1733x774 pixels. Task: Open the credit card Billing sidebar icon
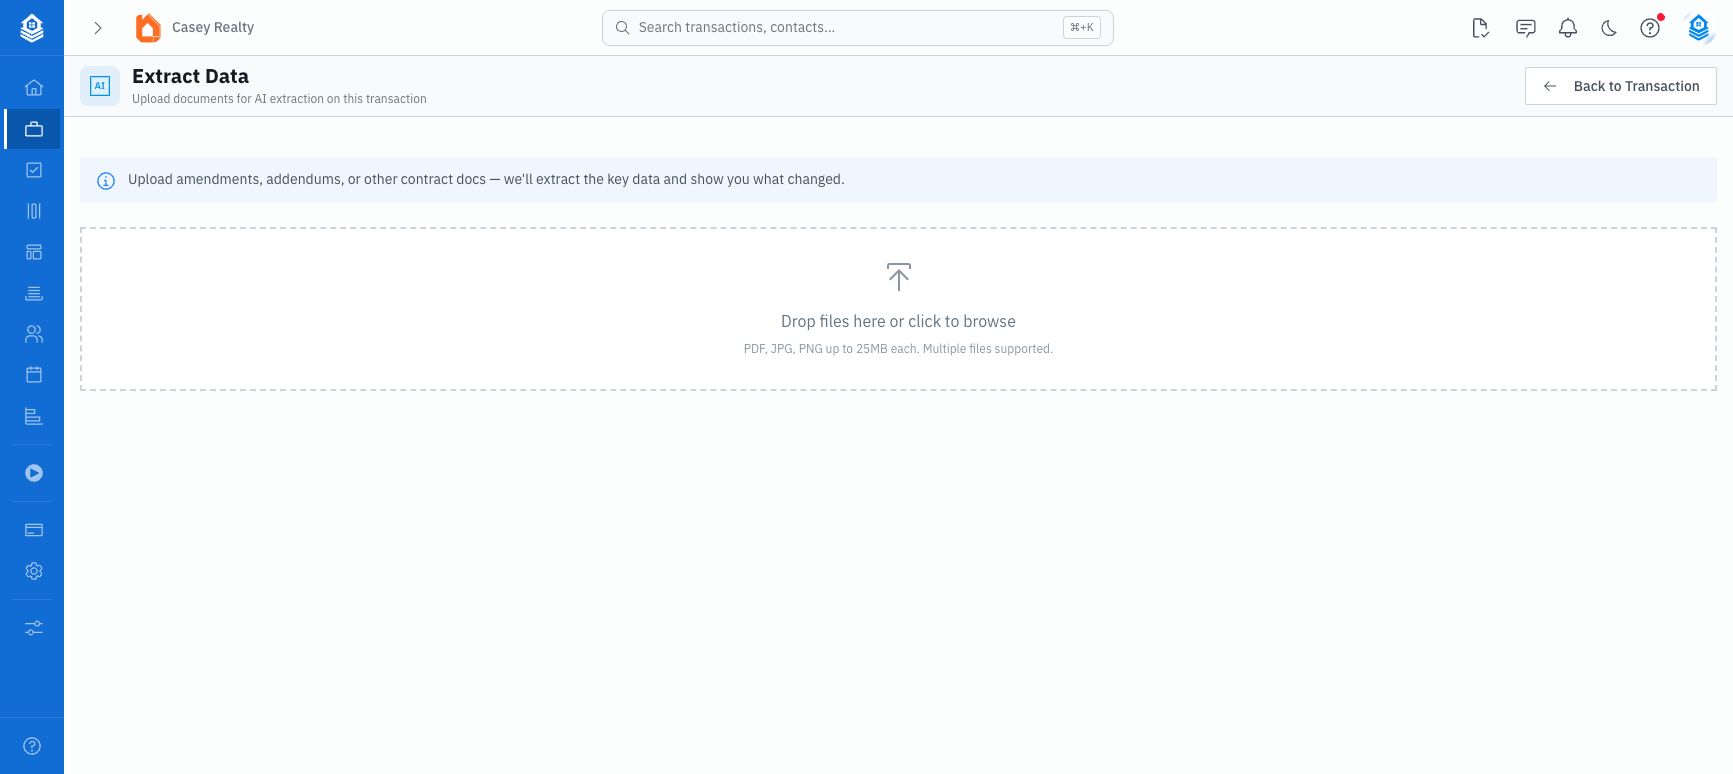click(x=34, y=530)
